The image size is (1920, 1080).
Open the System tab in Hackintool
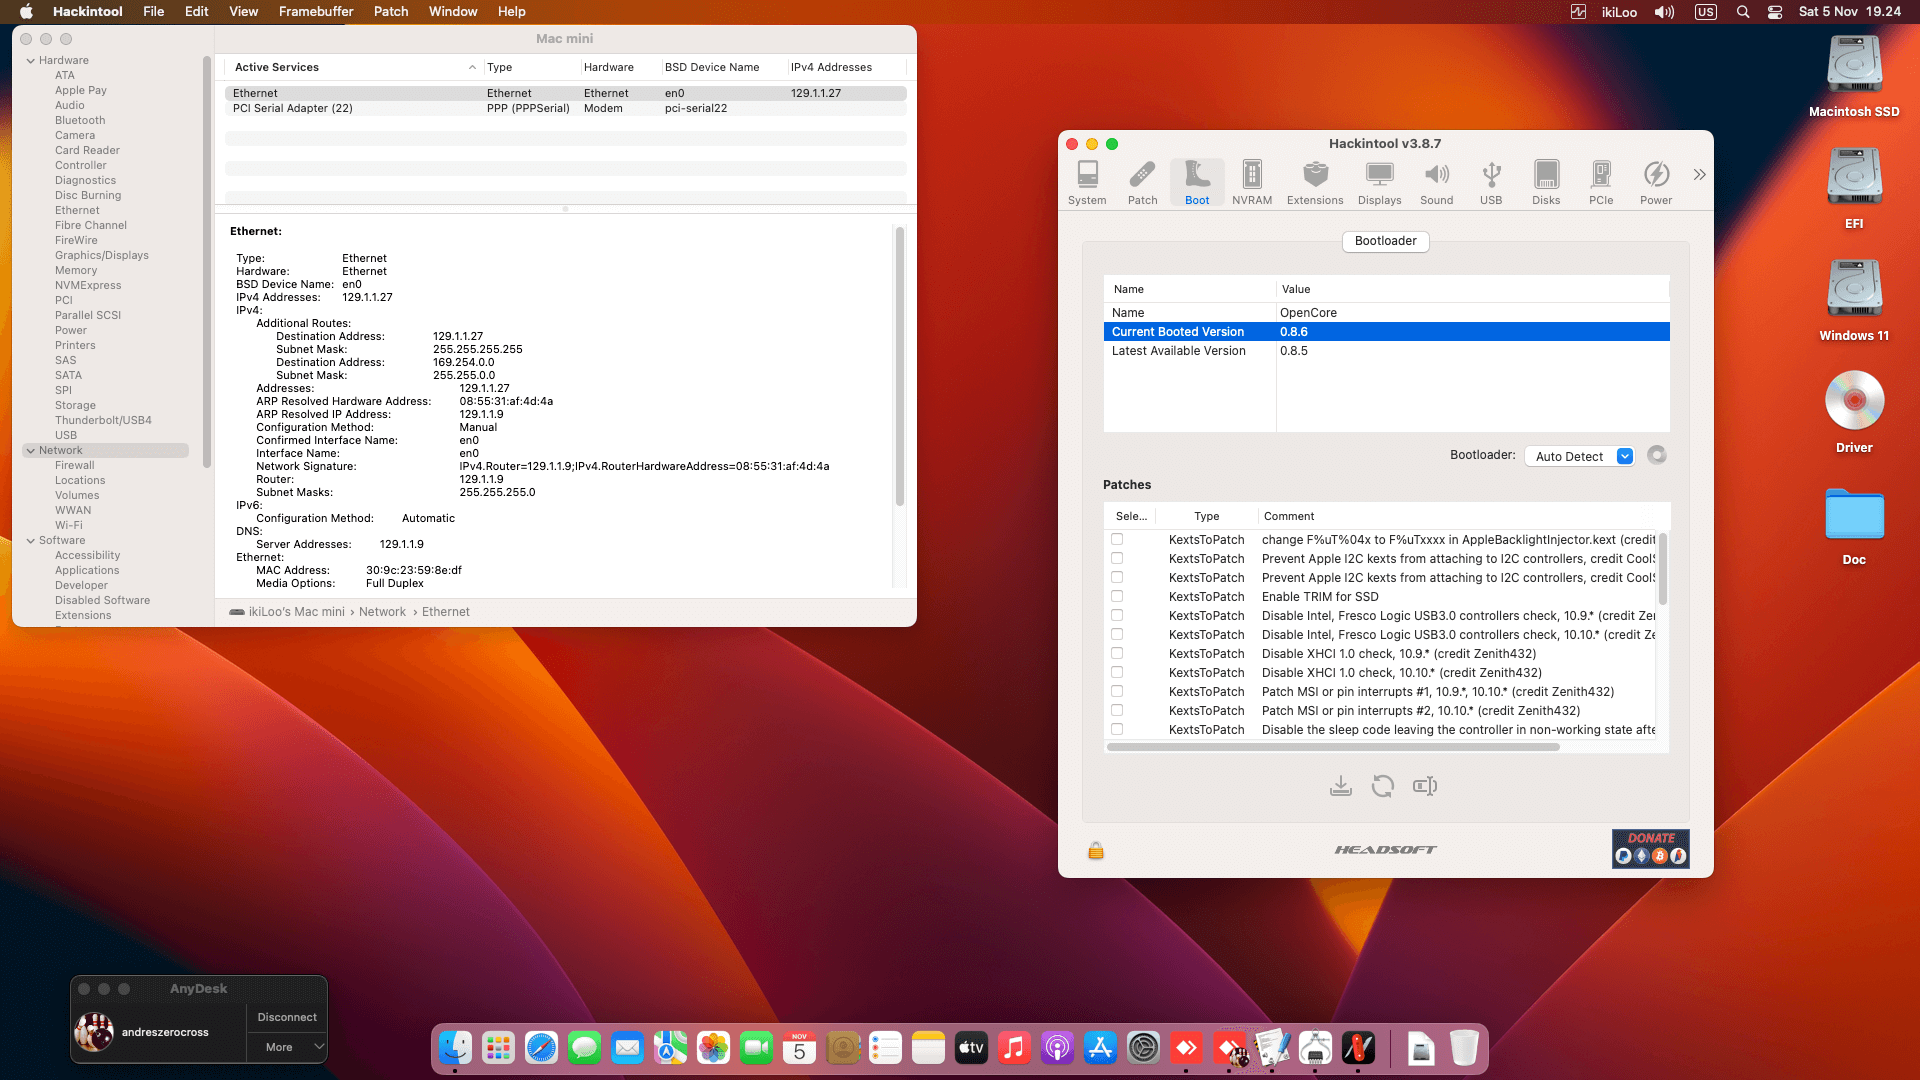1087,182
